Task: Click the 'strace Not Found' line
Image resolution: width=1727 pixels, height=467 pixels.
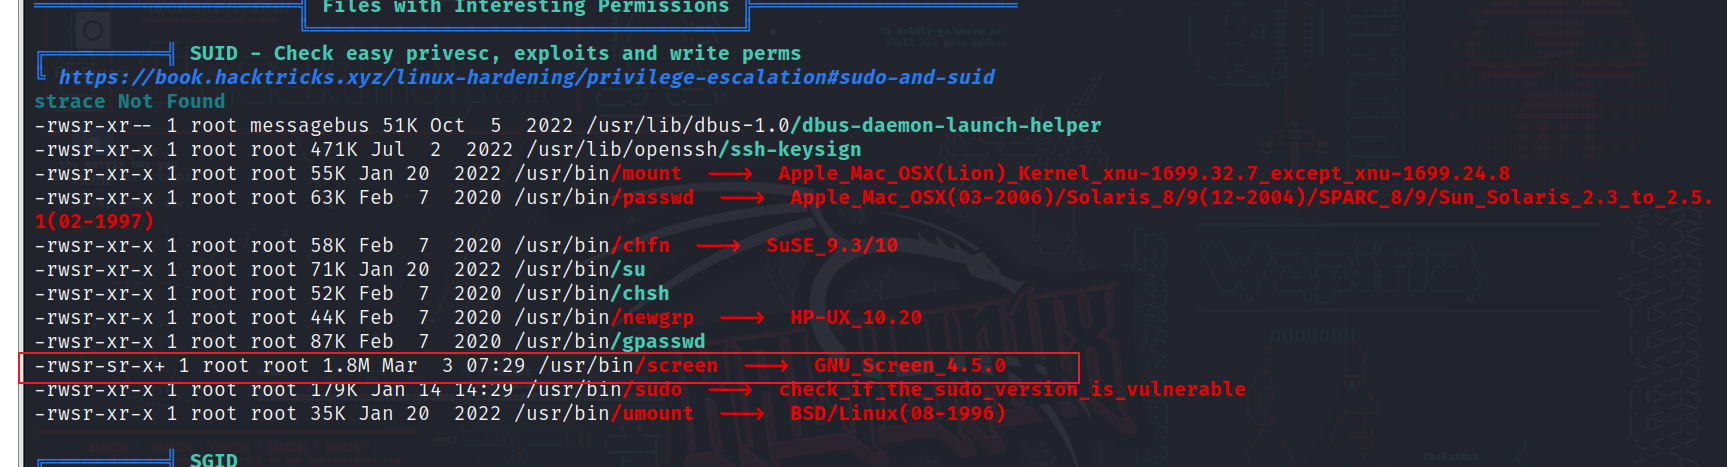Action: (130, 101)
